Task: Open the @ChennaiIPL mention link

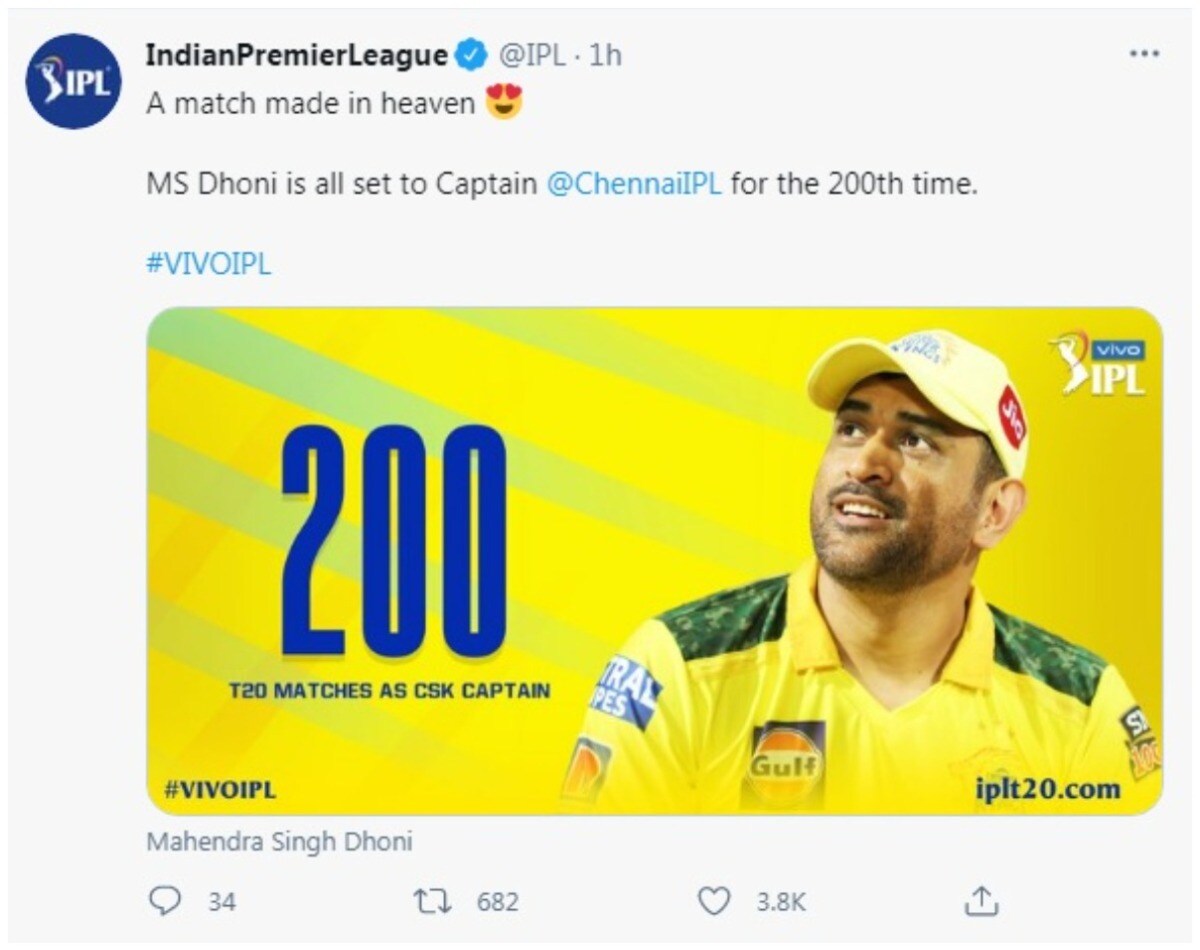Action: tap(635, 185)
